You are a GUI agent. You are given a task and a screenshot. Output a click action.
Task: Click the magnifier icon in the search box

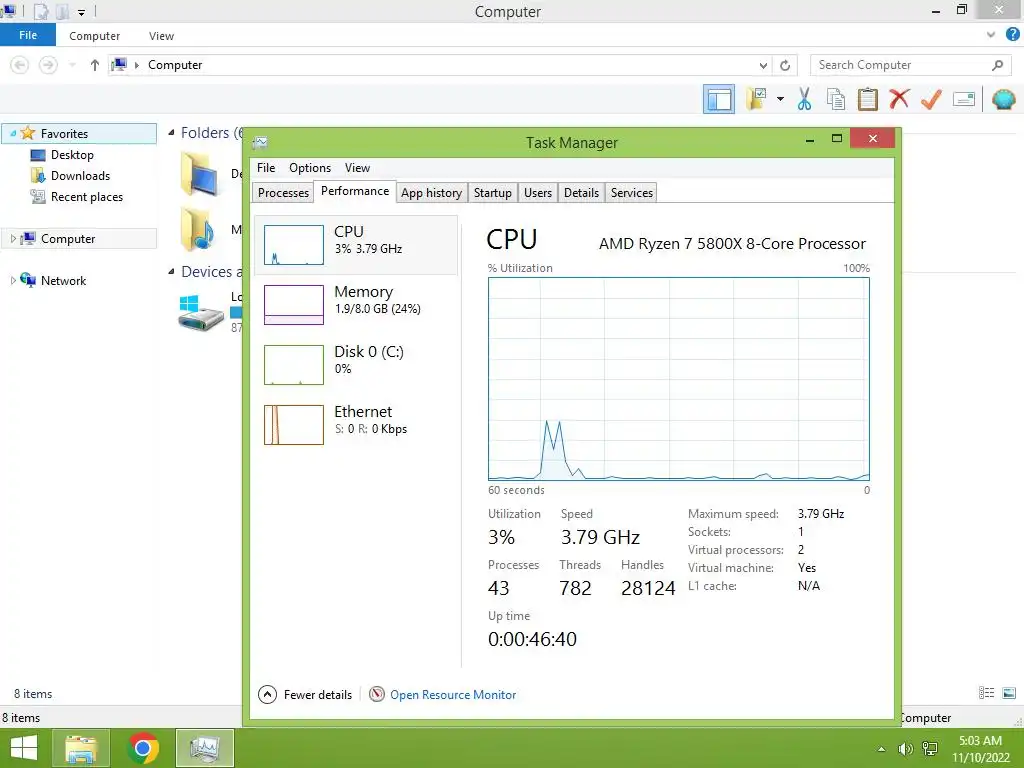click(x=997, y=65)
